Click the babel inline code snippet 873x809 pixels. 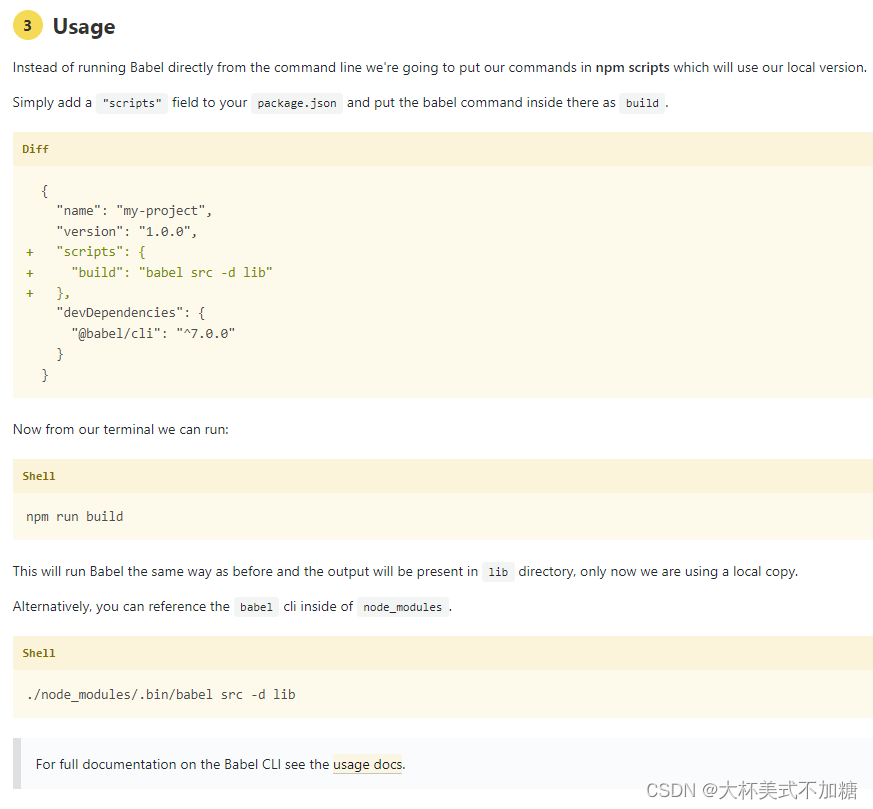256,607
